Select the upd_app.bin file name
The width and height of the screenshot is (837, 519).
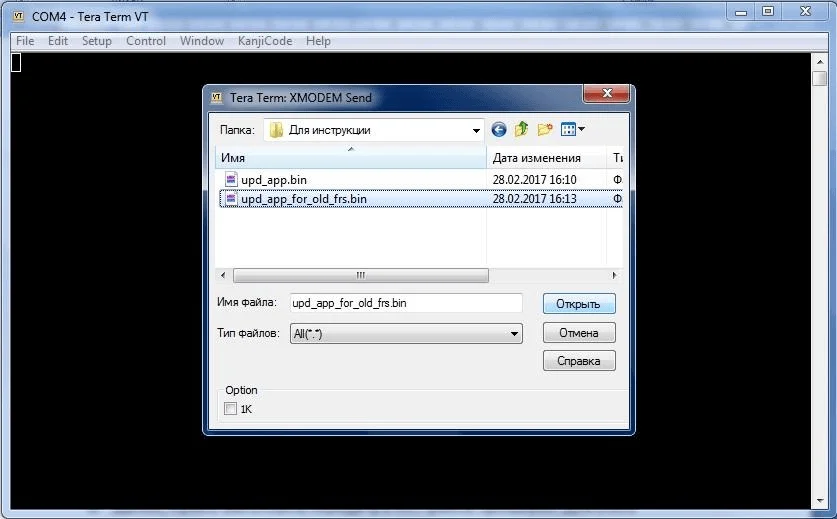(x=274, y=179)
